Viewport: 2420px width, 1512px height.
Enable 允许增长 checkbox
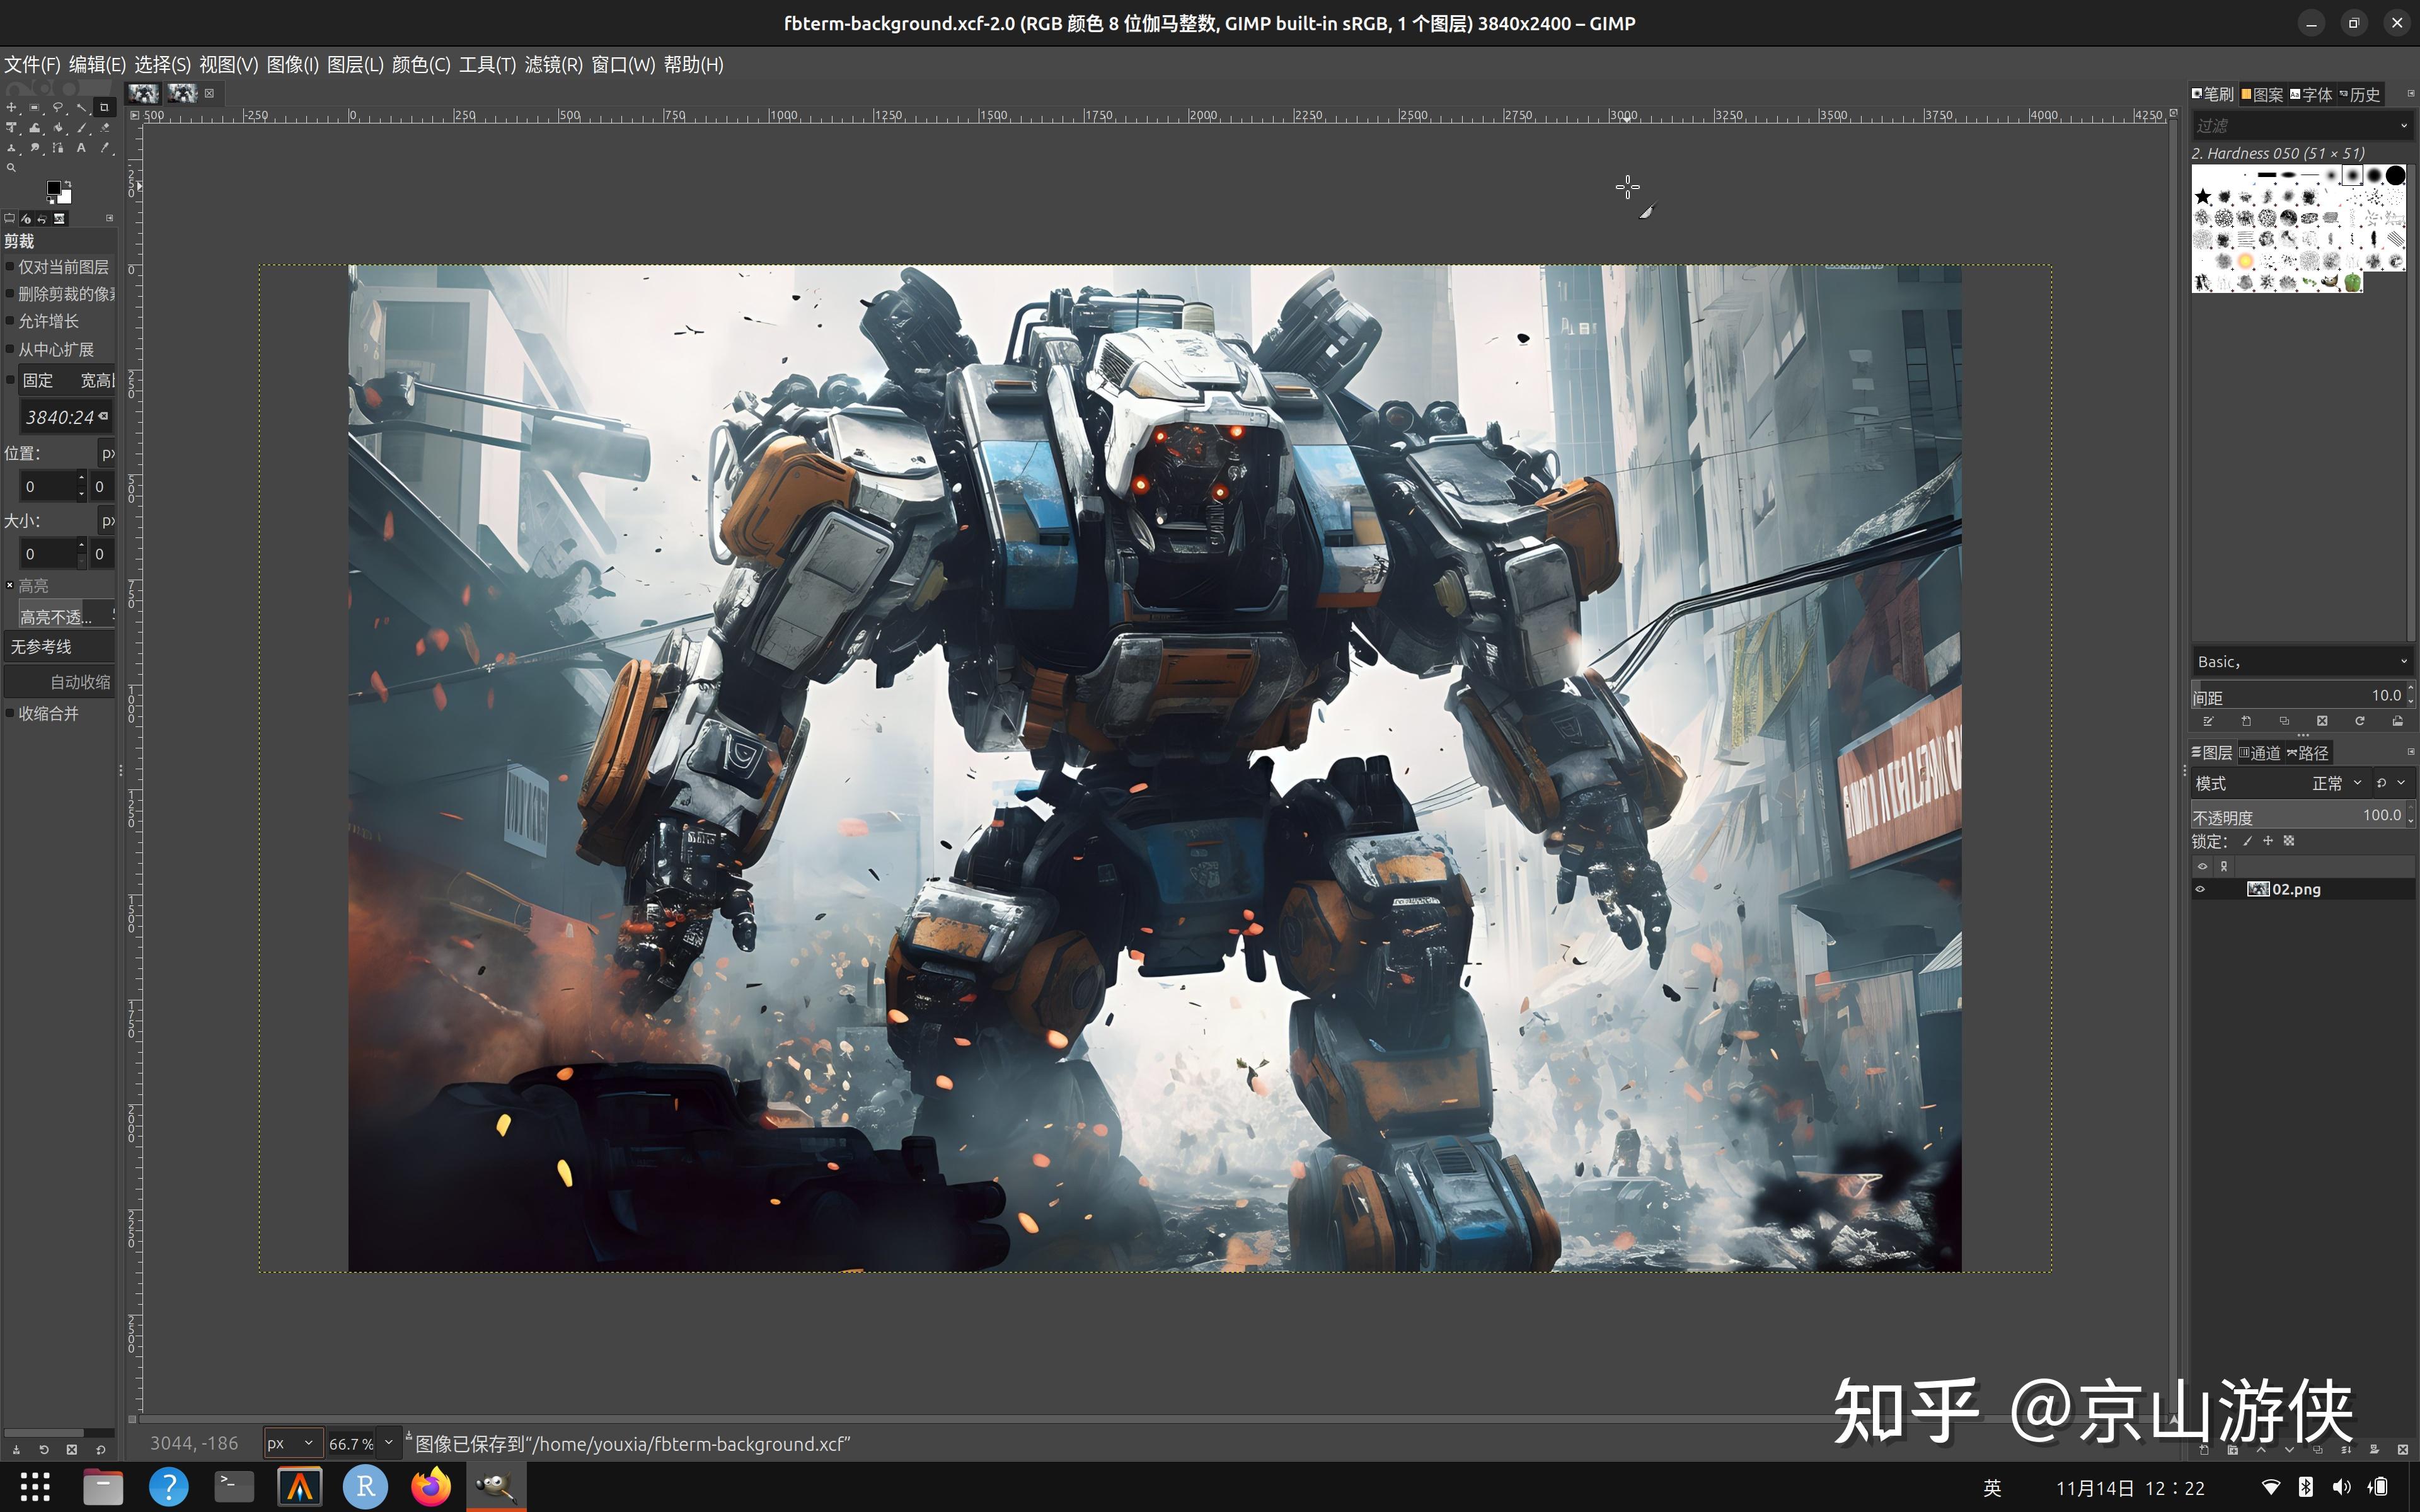10,321
